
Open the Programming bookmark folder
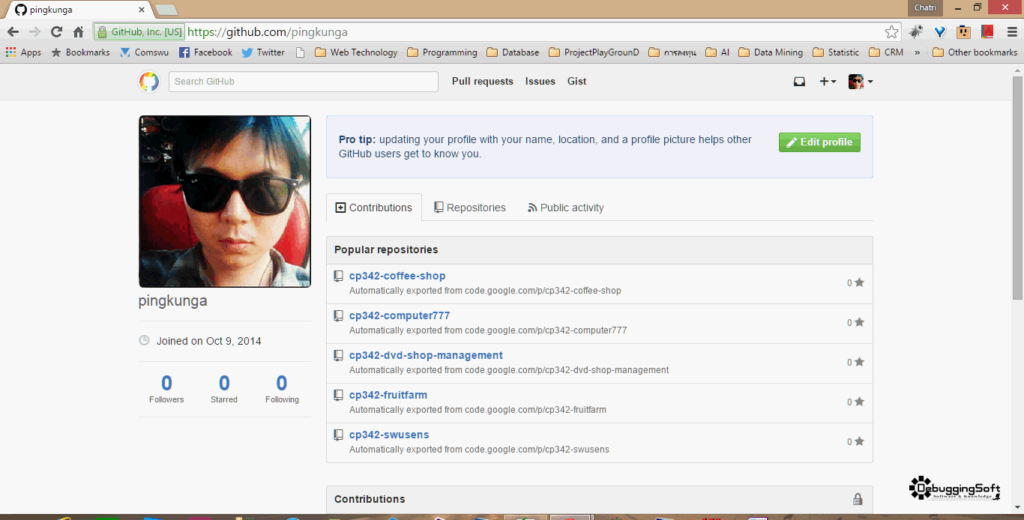coord(442,52)
